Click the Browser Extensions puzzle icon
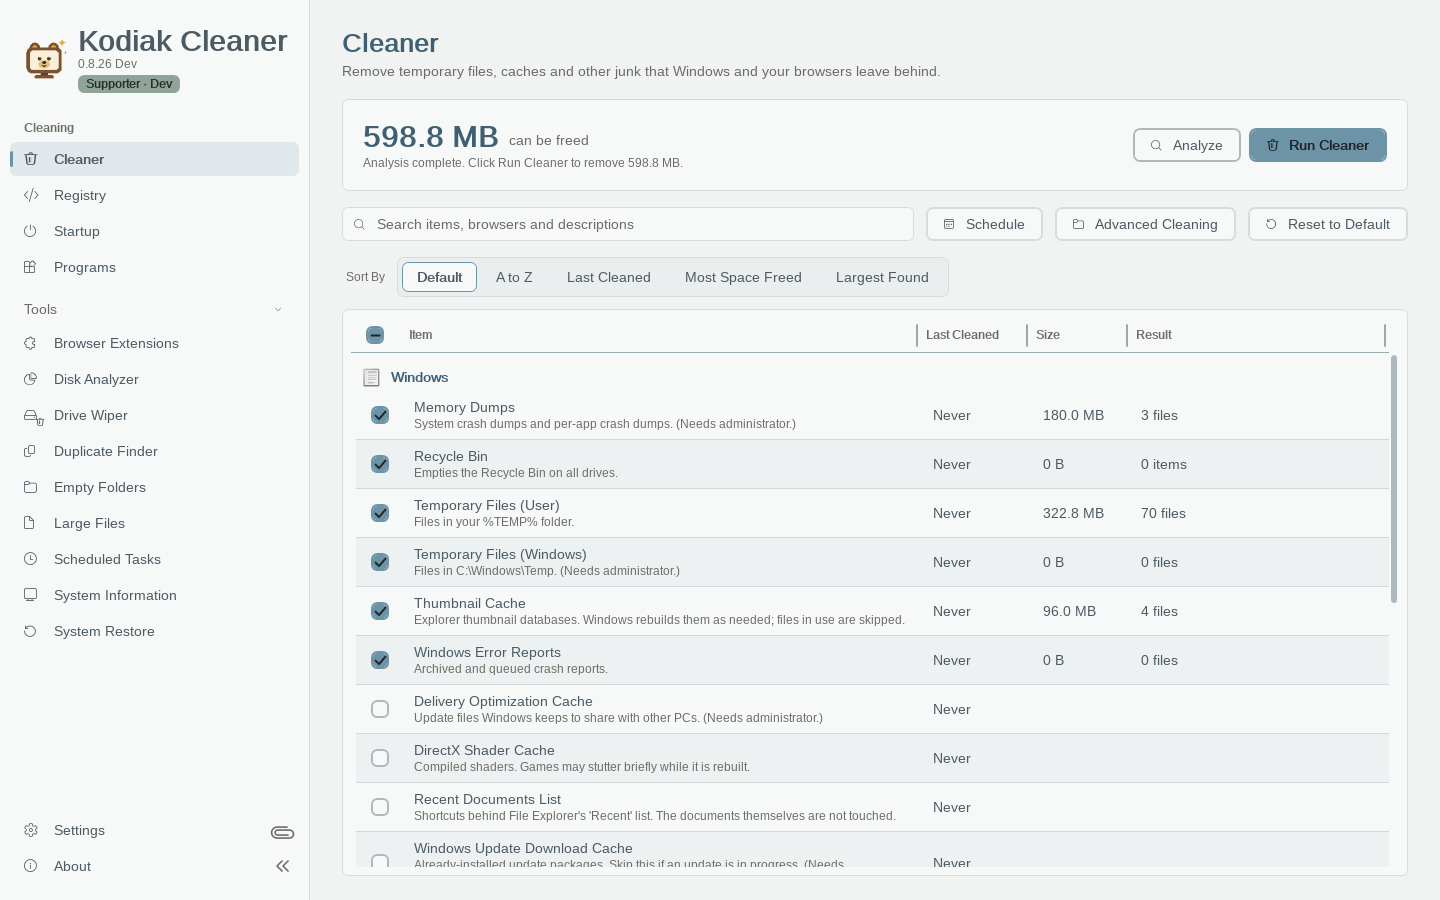This screenshot has height=900, width=1440. click(31, 343)
